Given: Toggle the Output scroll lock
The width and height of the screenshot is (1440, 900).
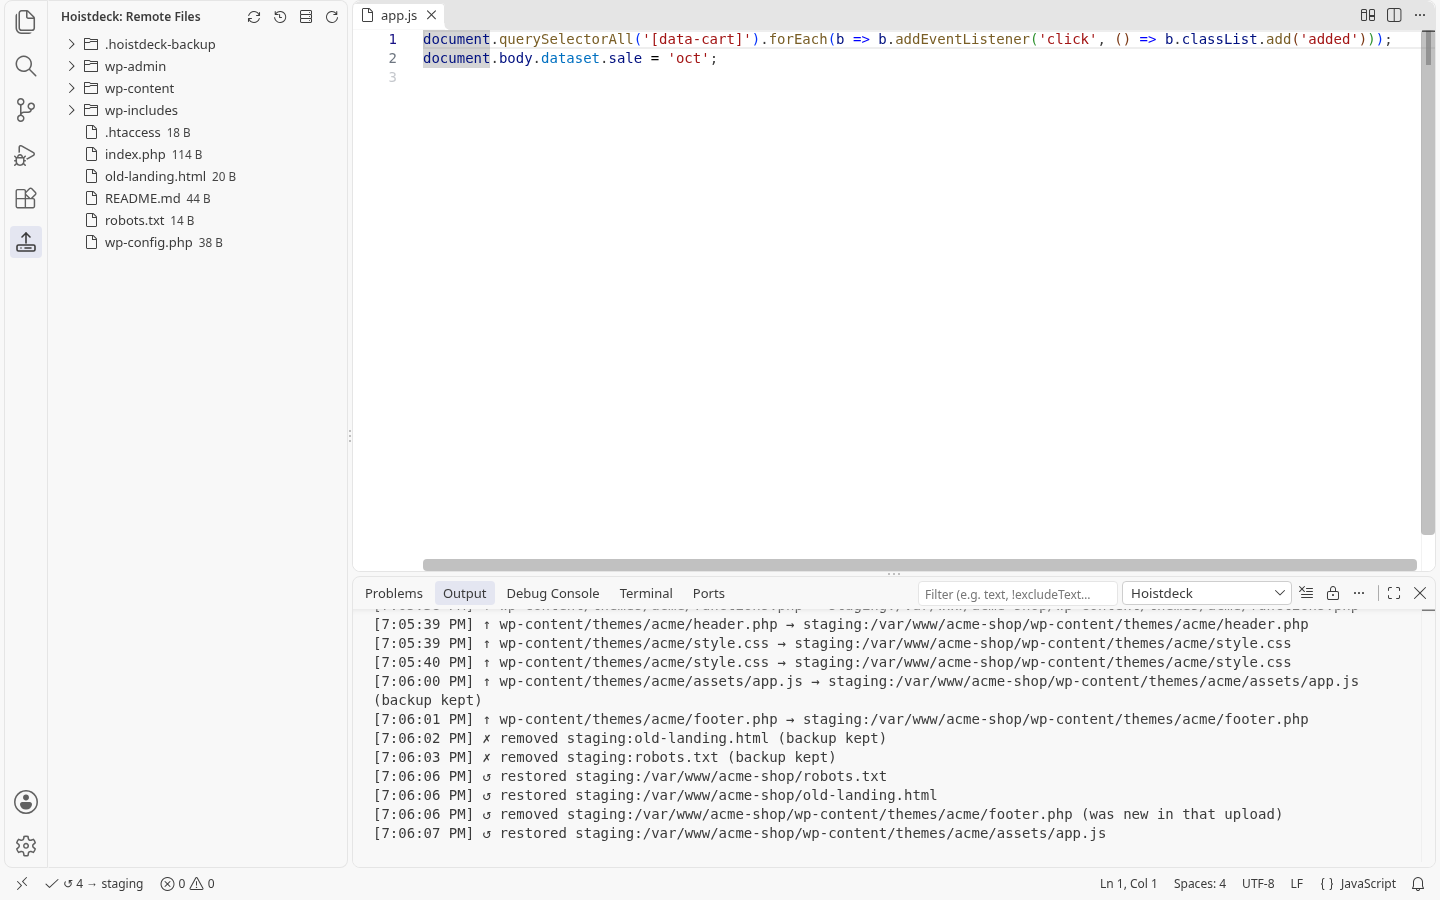Looking at the screenshot, I should (1333, 593).
